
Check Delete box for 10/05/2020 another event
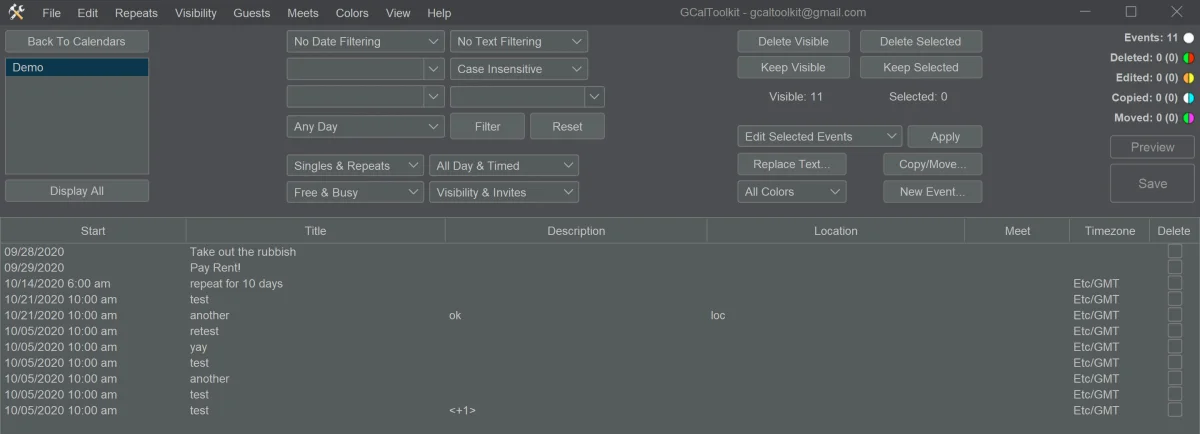(1174, 378)
